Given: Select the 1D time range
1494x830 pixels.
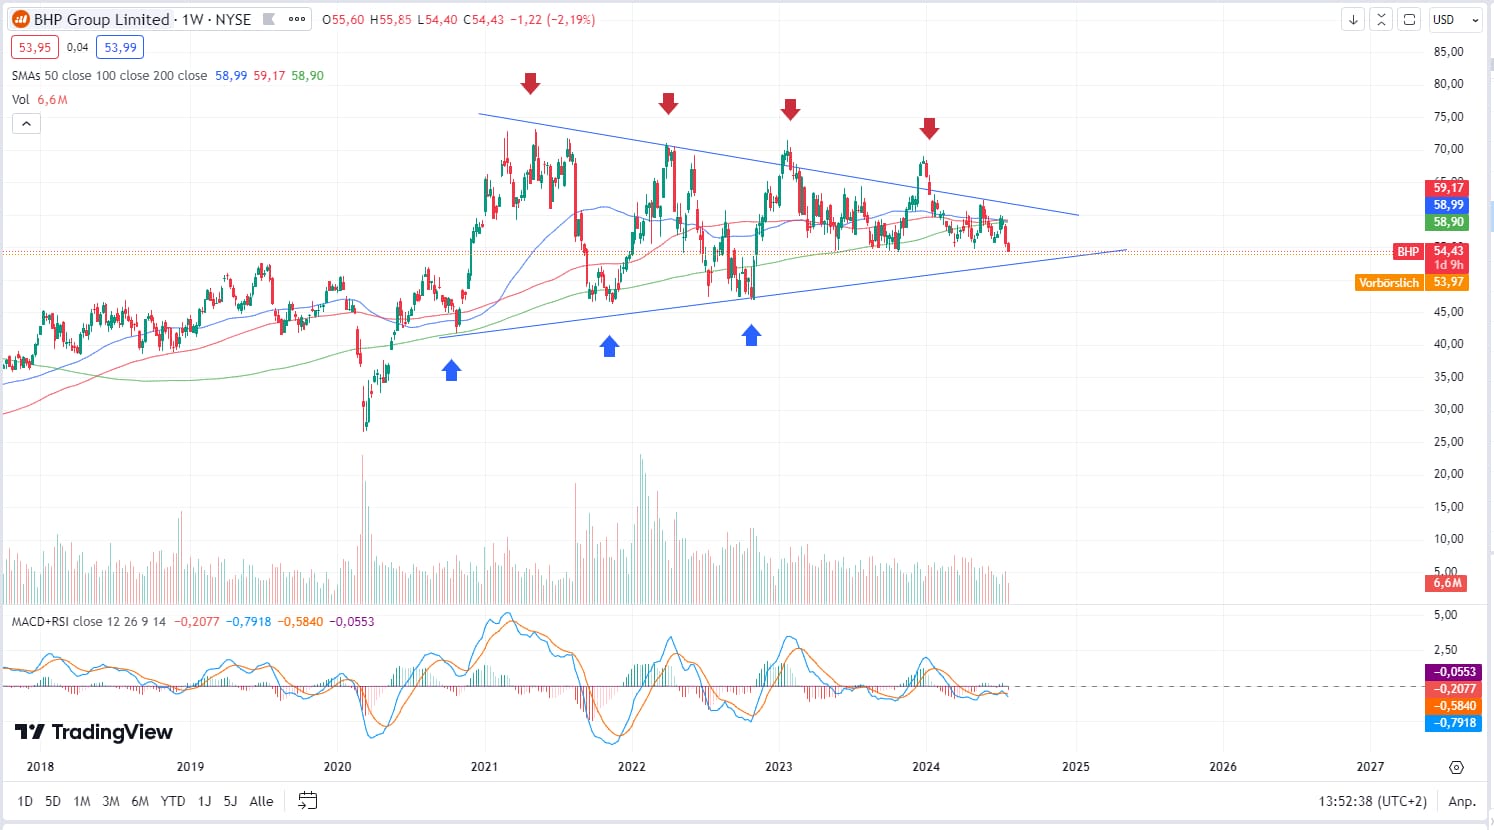Looking at the screenshot, I should 25,801.
